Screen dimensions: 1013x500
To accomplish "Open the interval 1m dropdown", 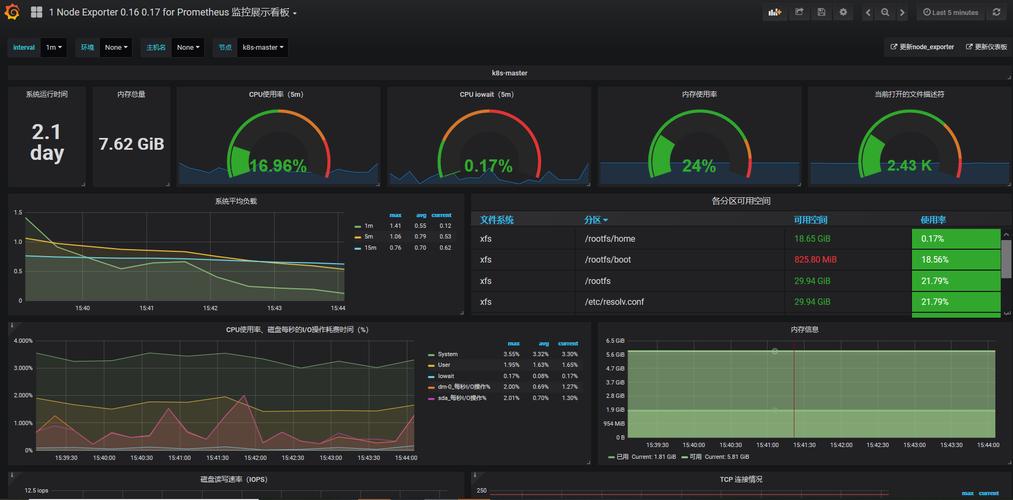I will point(54,47).
